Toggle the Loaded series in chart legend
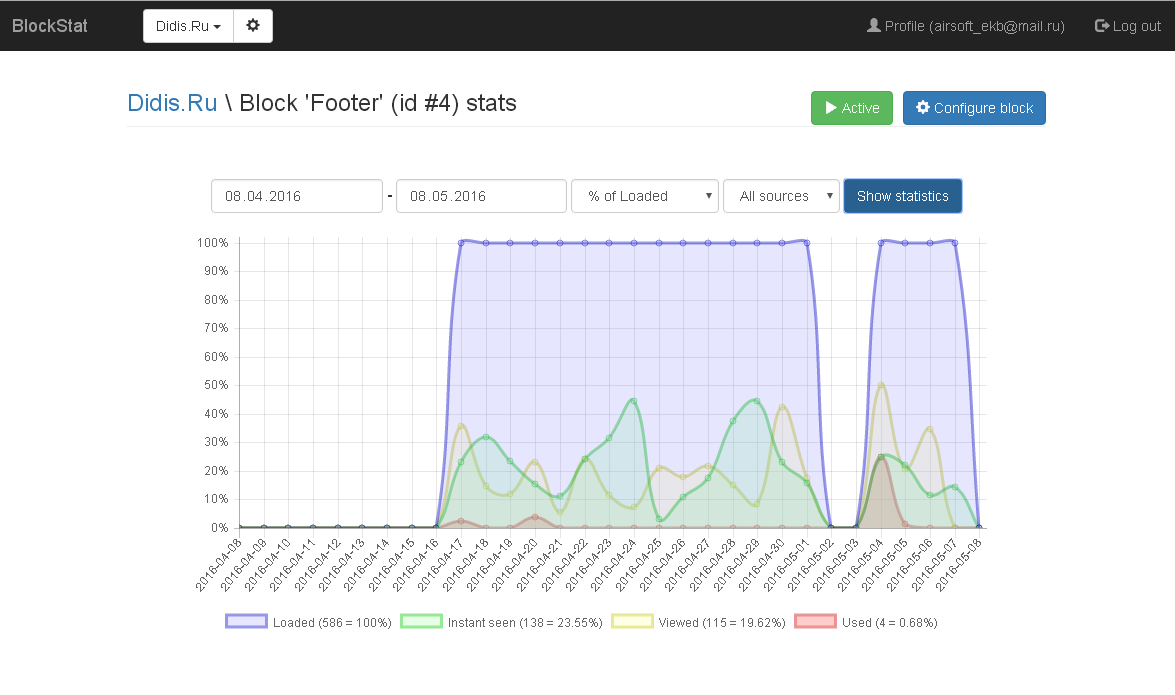This screenshot has height=695, width=1175. pyautogui.click(x=246, y=622)
